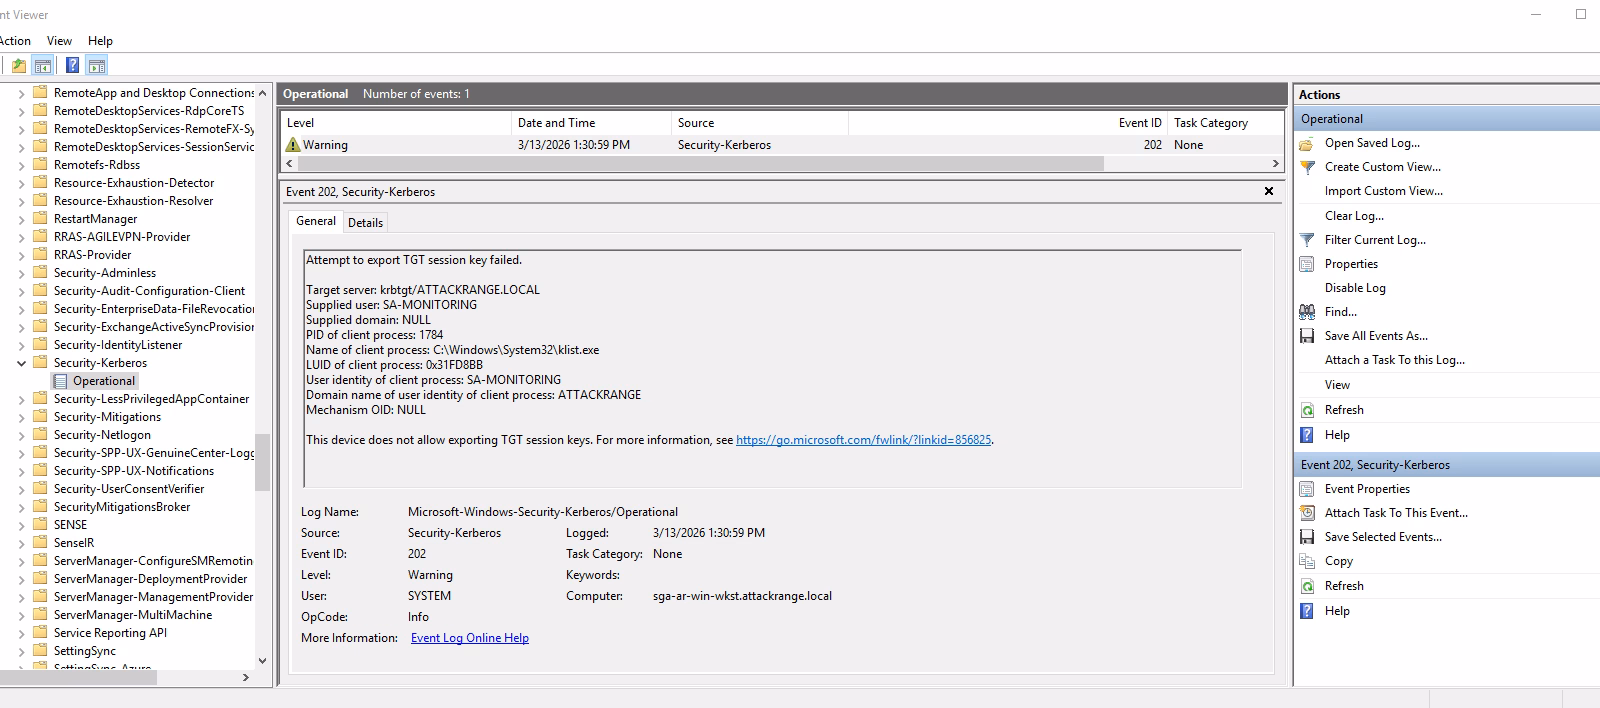Image resolution: width=1600 pixels, height=708 pixels.
Task: Open the Action menu
Action: click(14, 41)
